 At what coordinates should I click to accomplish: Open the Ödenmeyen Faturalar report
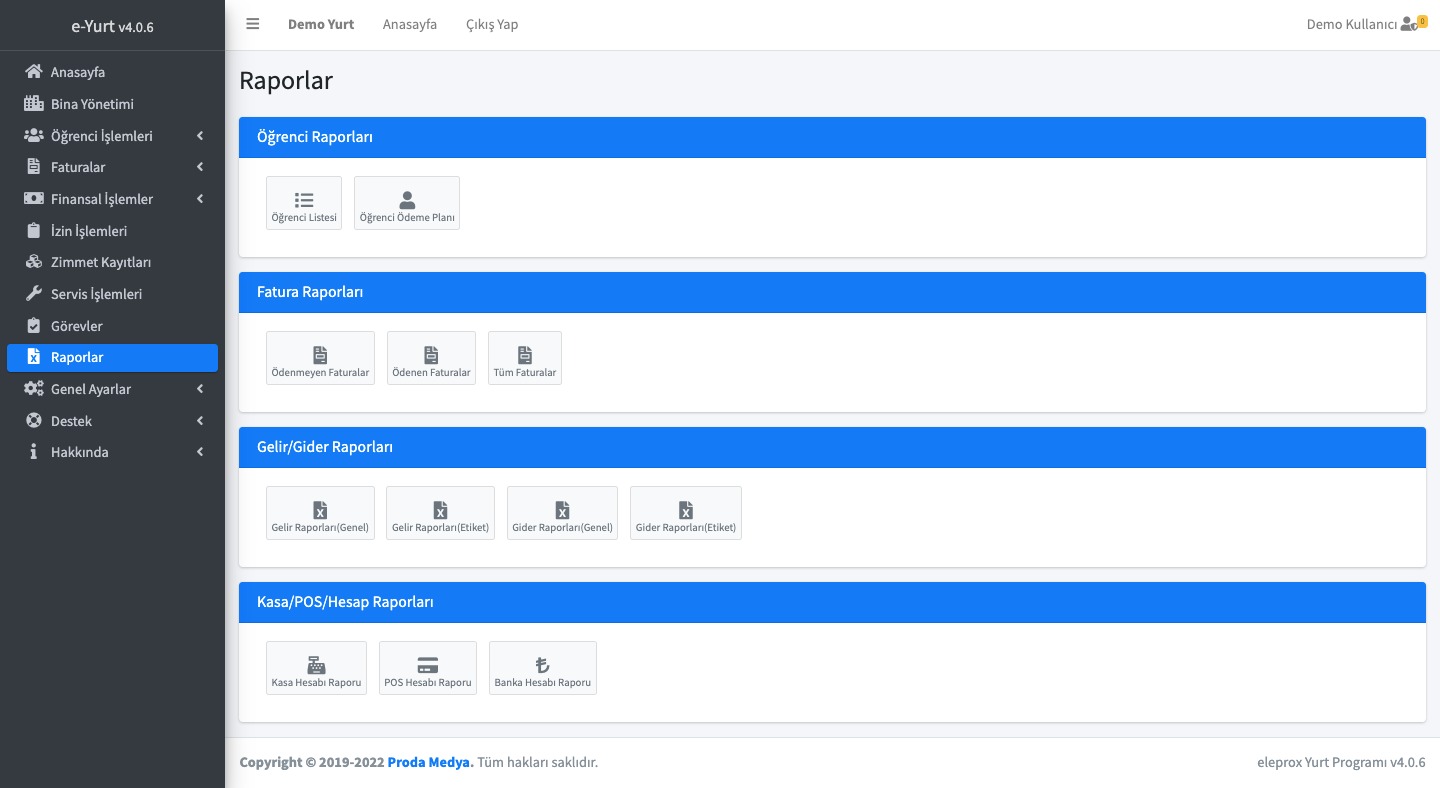click(x=320, y=358)
